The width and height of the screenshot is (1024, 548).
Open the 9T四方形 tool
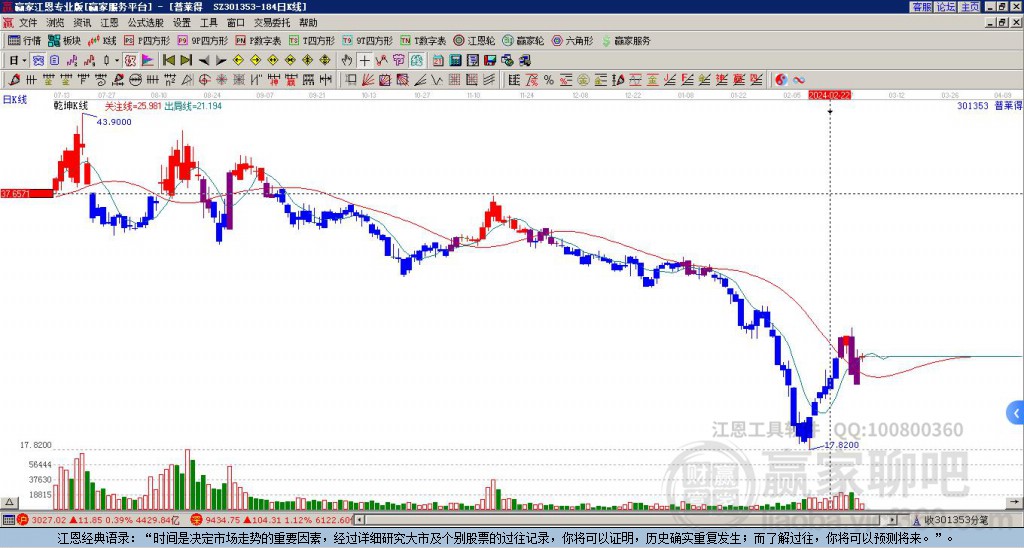(x=367, y=40)
